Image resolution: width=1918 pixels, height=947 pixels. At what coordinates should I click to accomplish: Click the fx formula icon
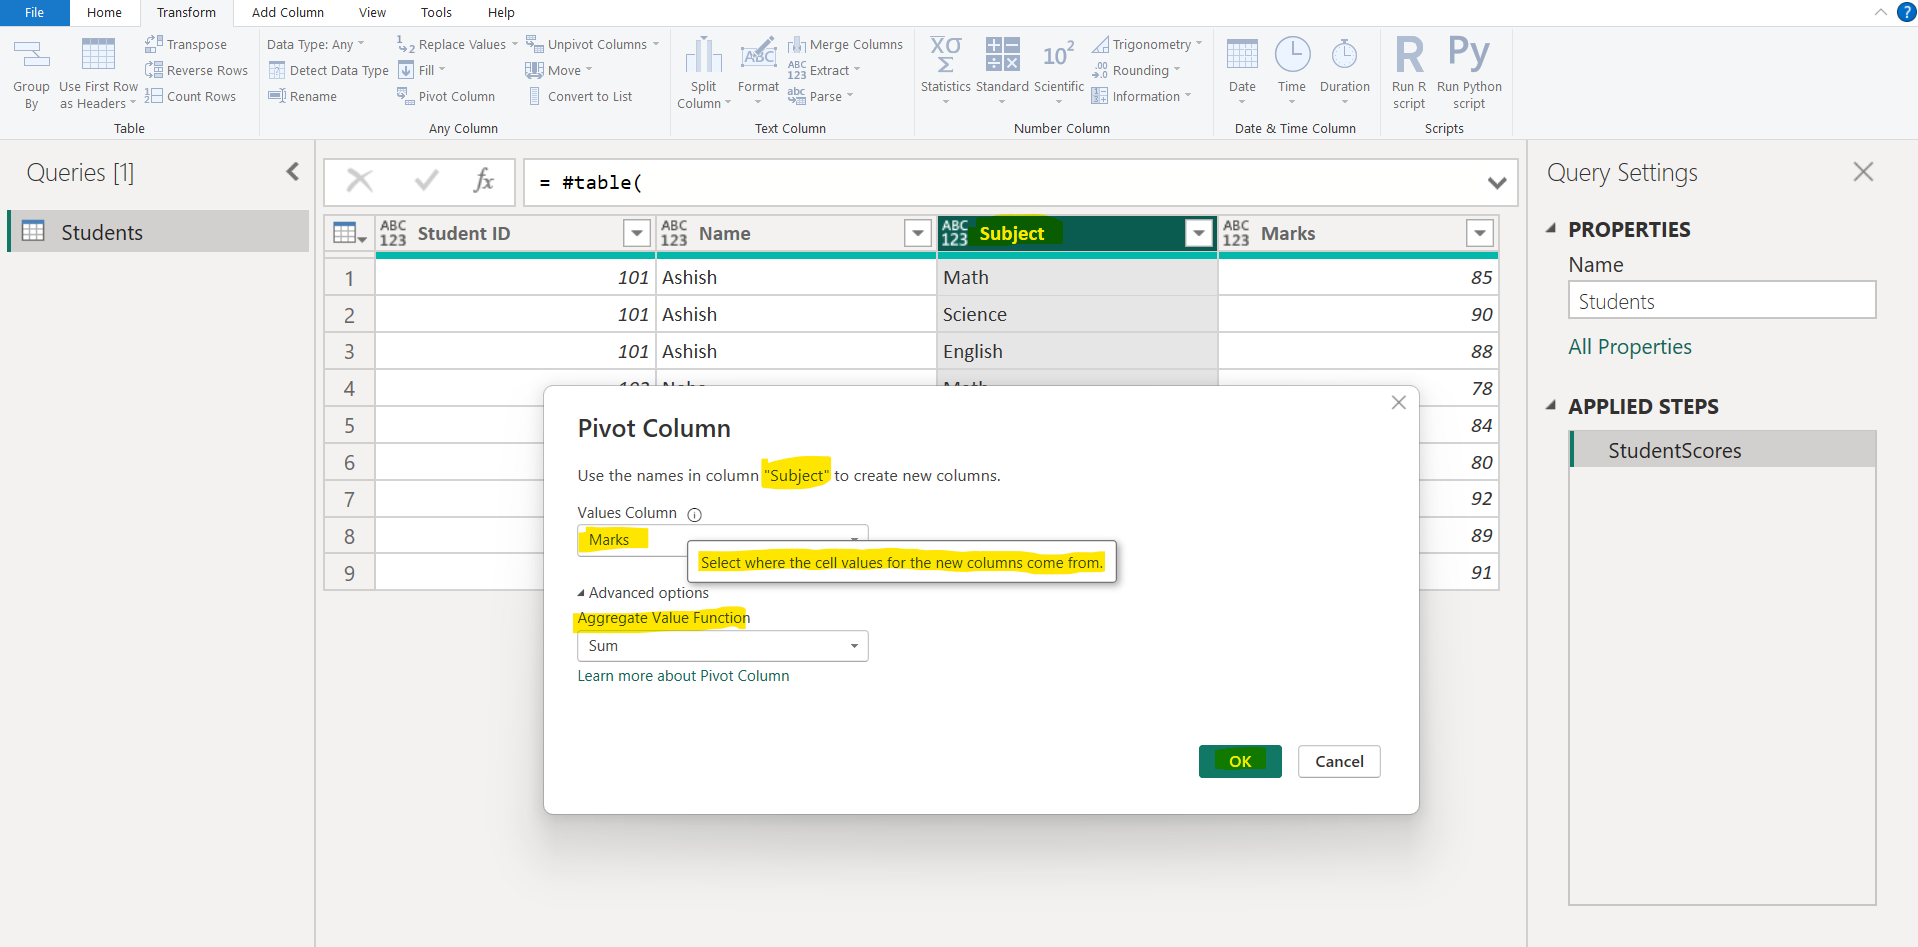click(484, 181)
